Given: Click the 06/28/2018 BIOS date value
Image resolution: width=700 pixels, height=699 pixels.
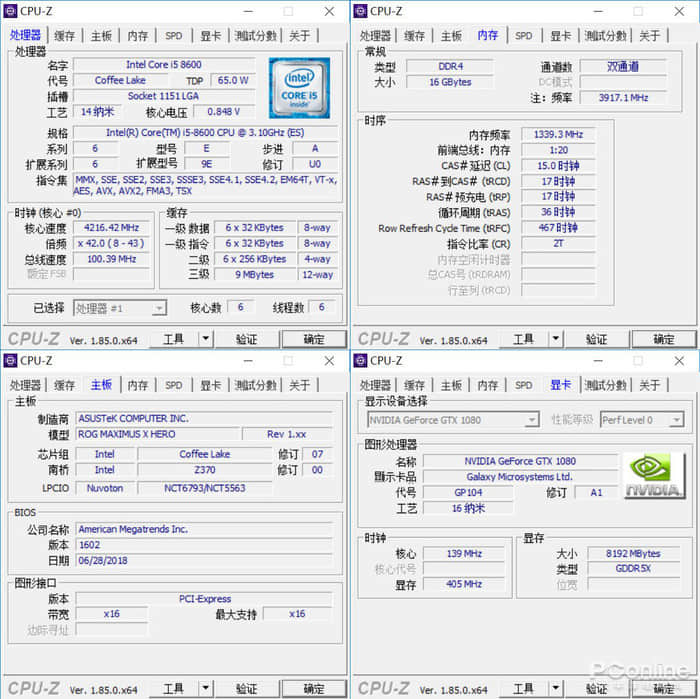Looking at the screenshot, I should coord(204,561).
